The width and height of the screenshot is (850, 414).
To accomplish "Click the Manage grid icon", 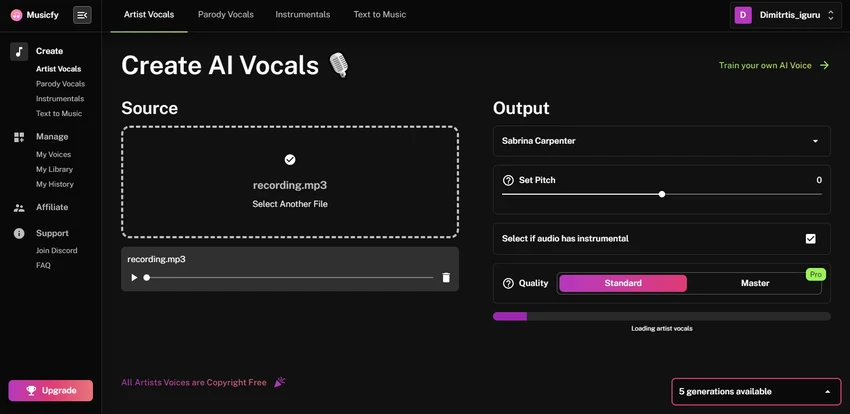I will click(x=19, y=137).
